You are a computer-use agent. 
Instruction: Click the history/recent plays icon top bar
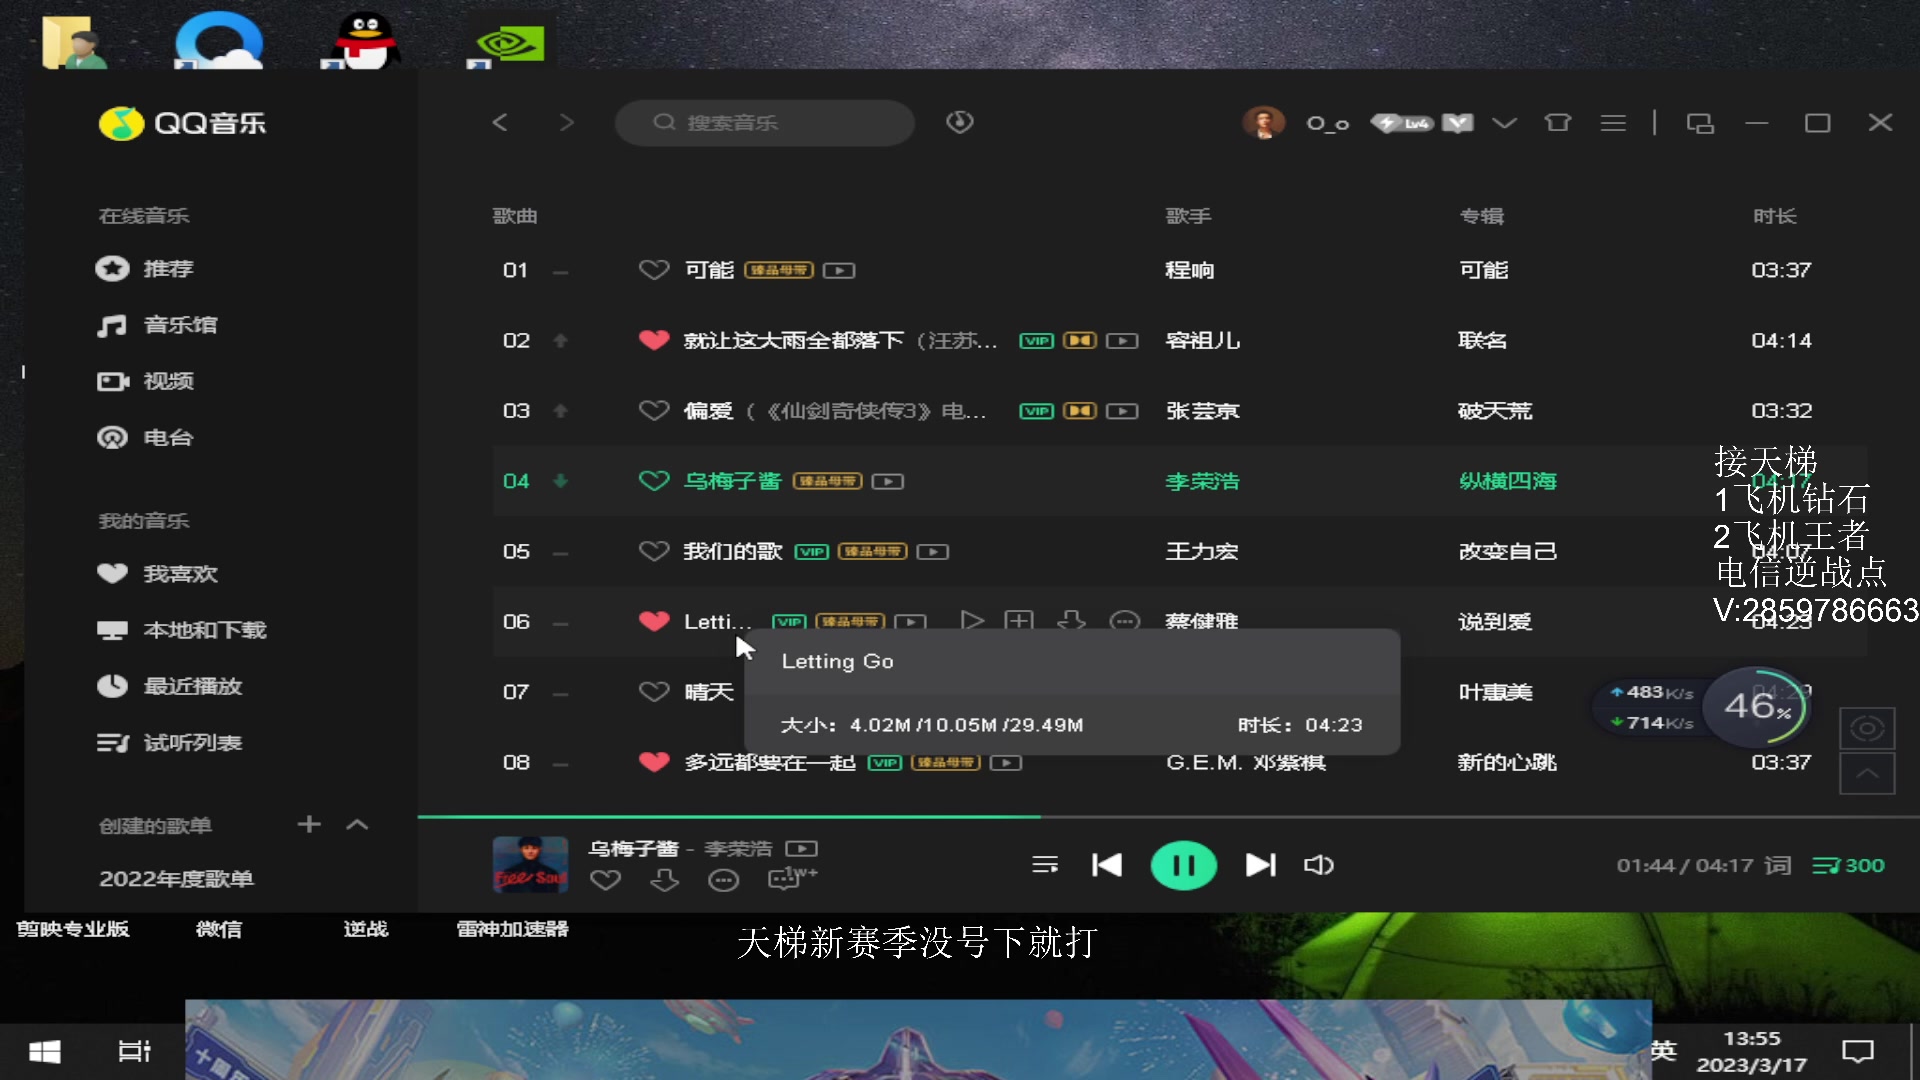(x=959, y=121)
